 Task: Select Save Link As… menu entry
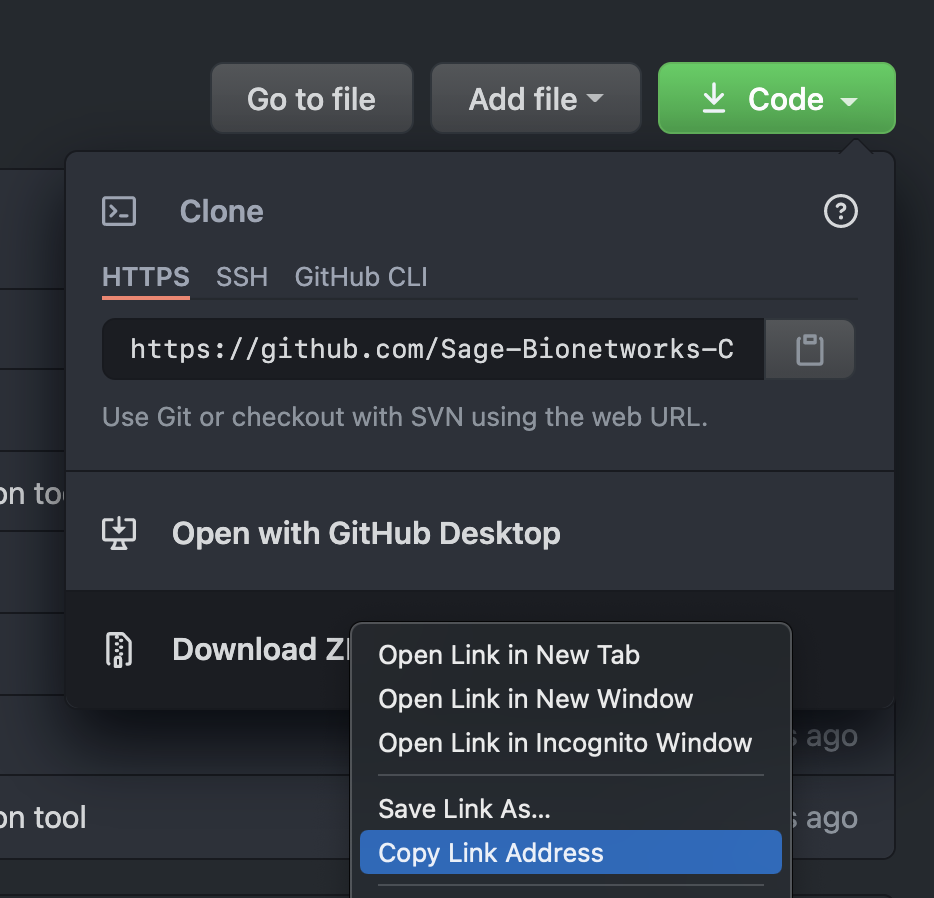click(x=571, y=809)
